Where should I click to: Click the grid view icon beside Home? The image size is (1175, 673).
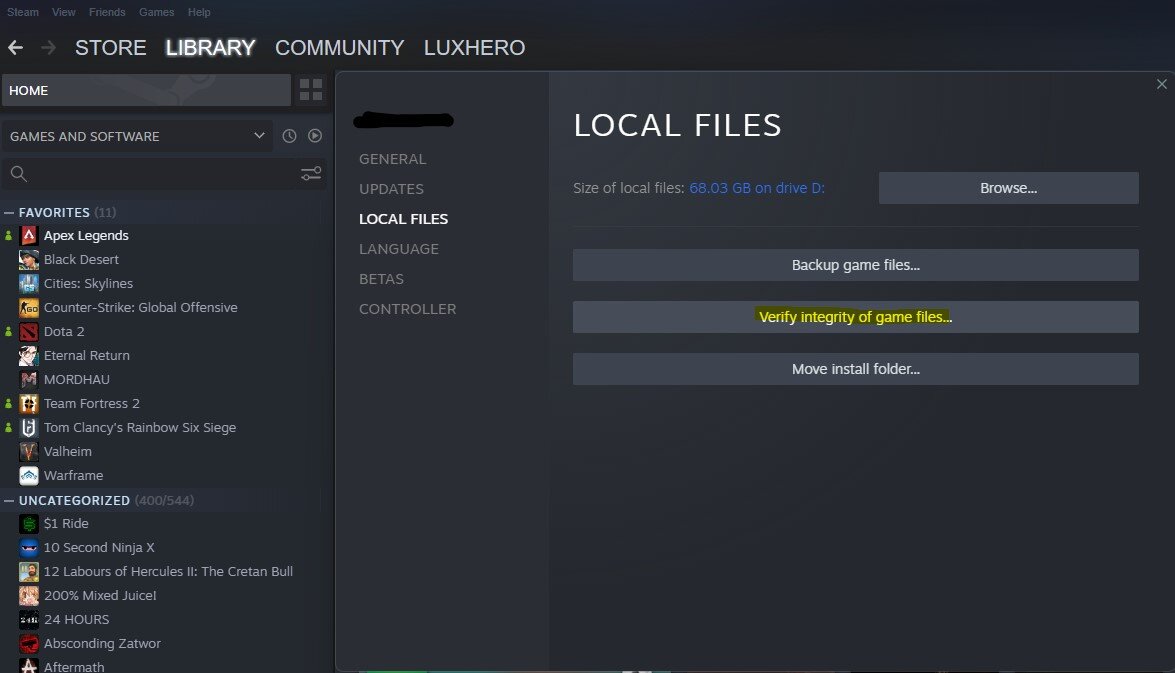click(311, 90)
